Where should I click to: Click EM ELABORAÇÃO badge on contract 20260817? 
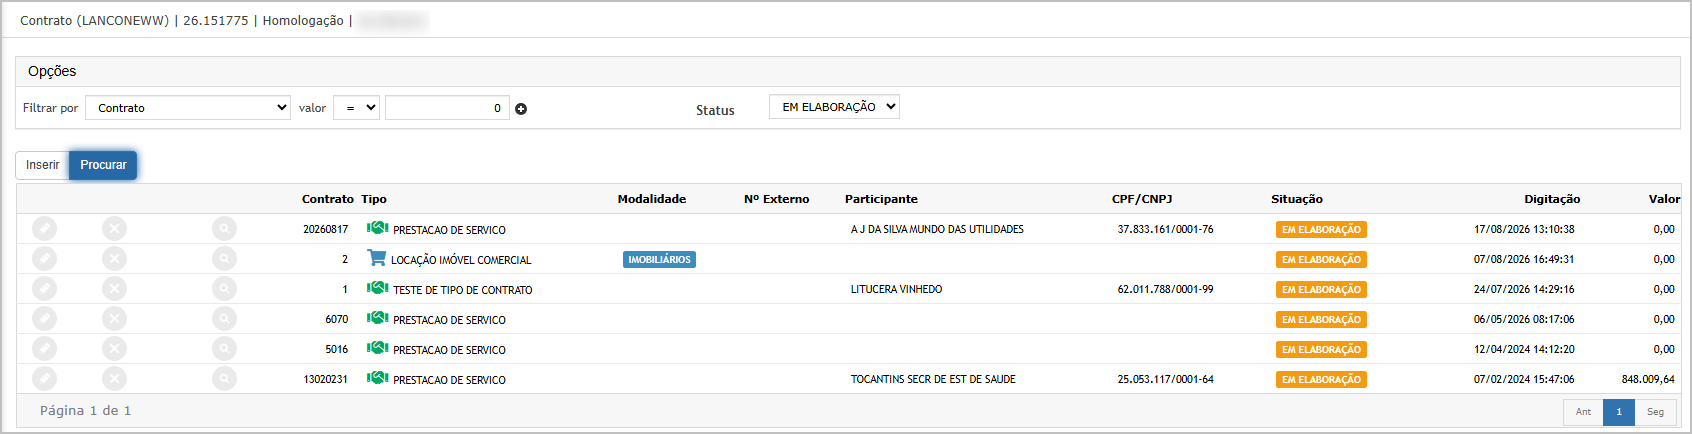(x=1321, y=229)
